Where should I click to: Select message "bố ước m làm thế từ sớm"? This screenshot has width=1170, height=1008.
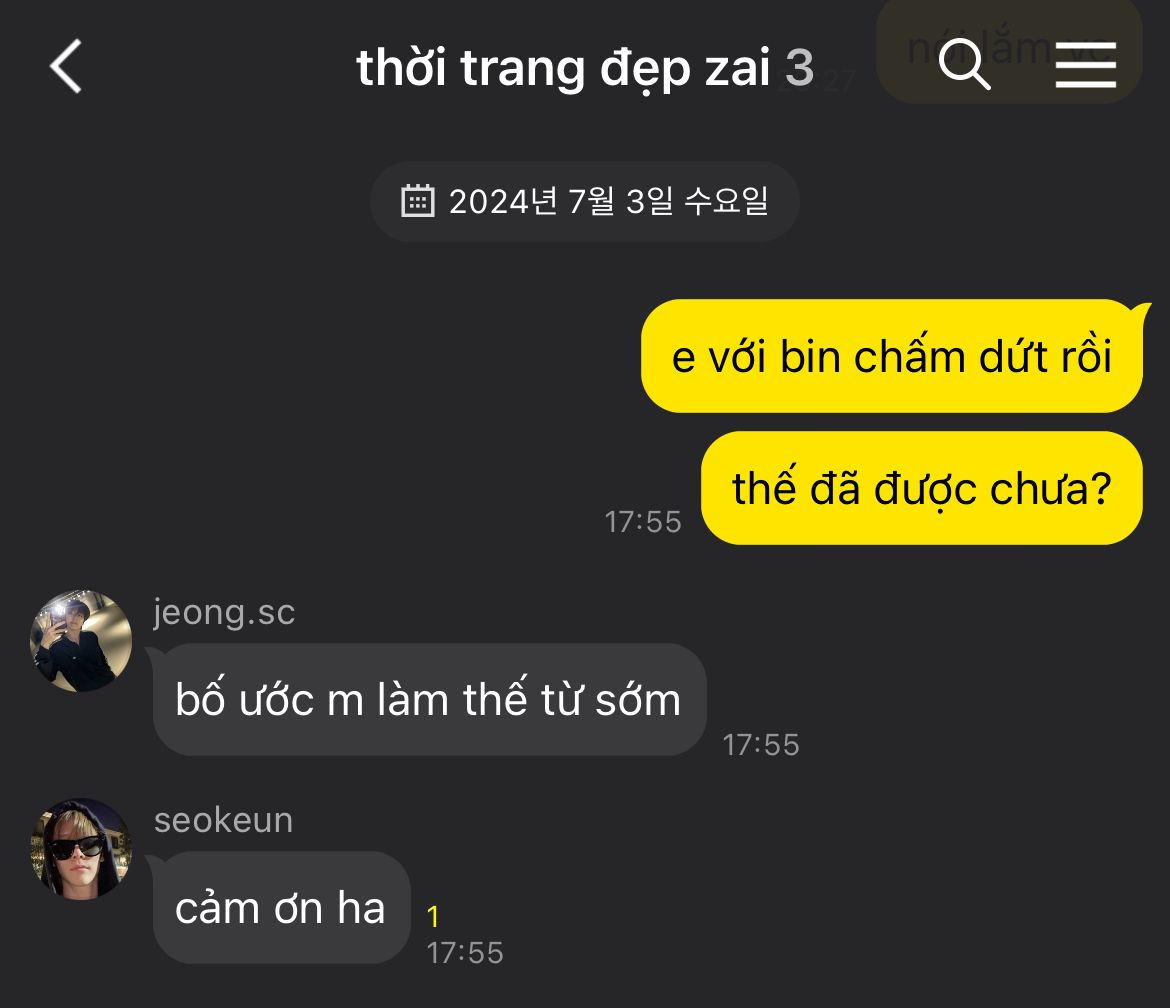[429, 700]
